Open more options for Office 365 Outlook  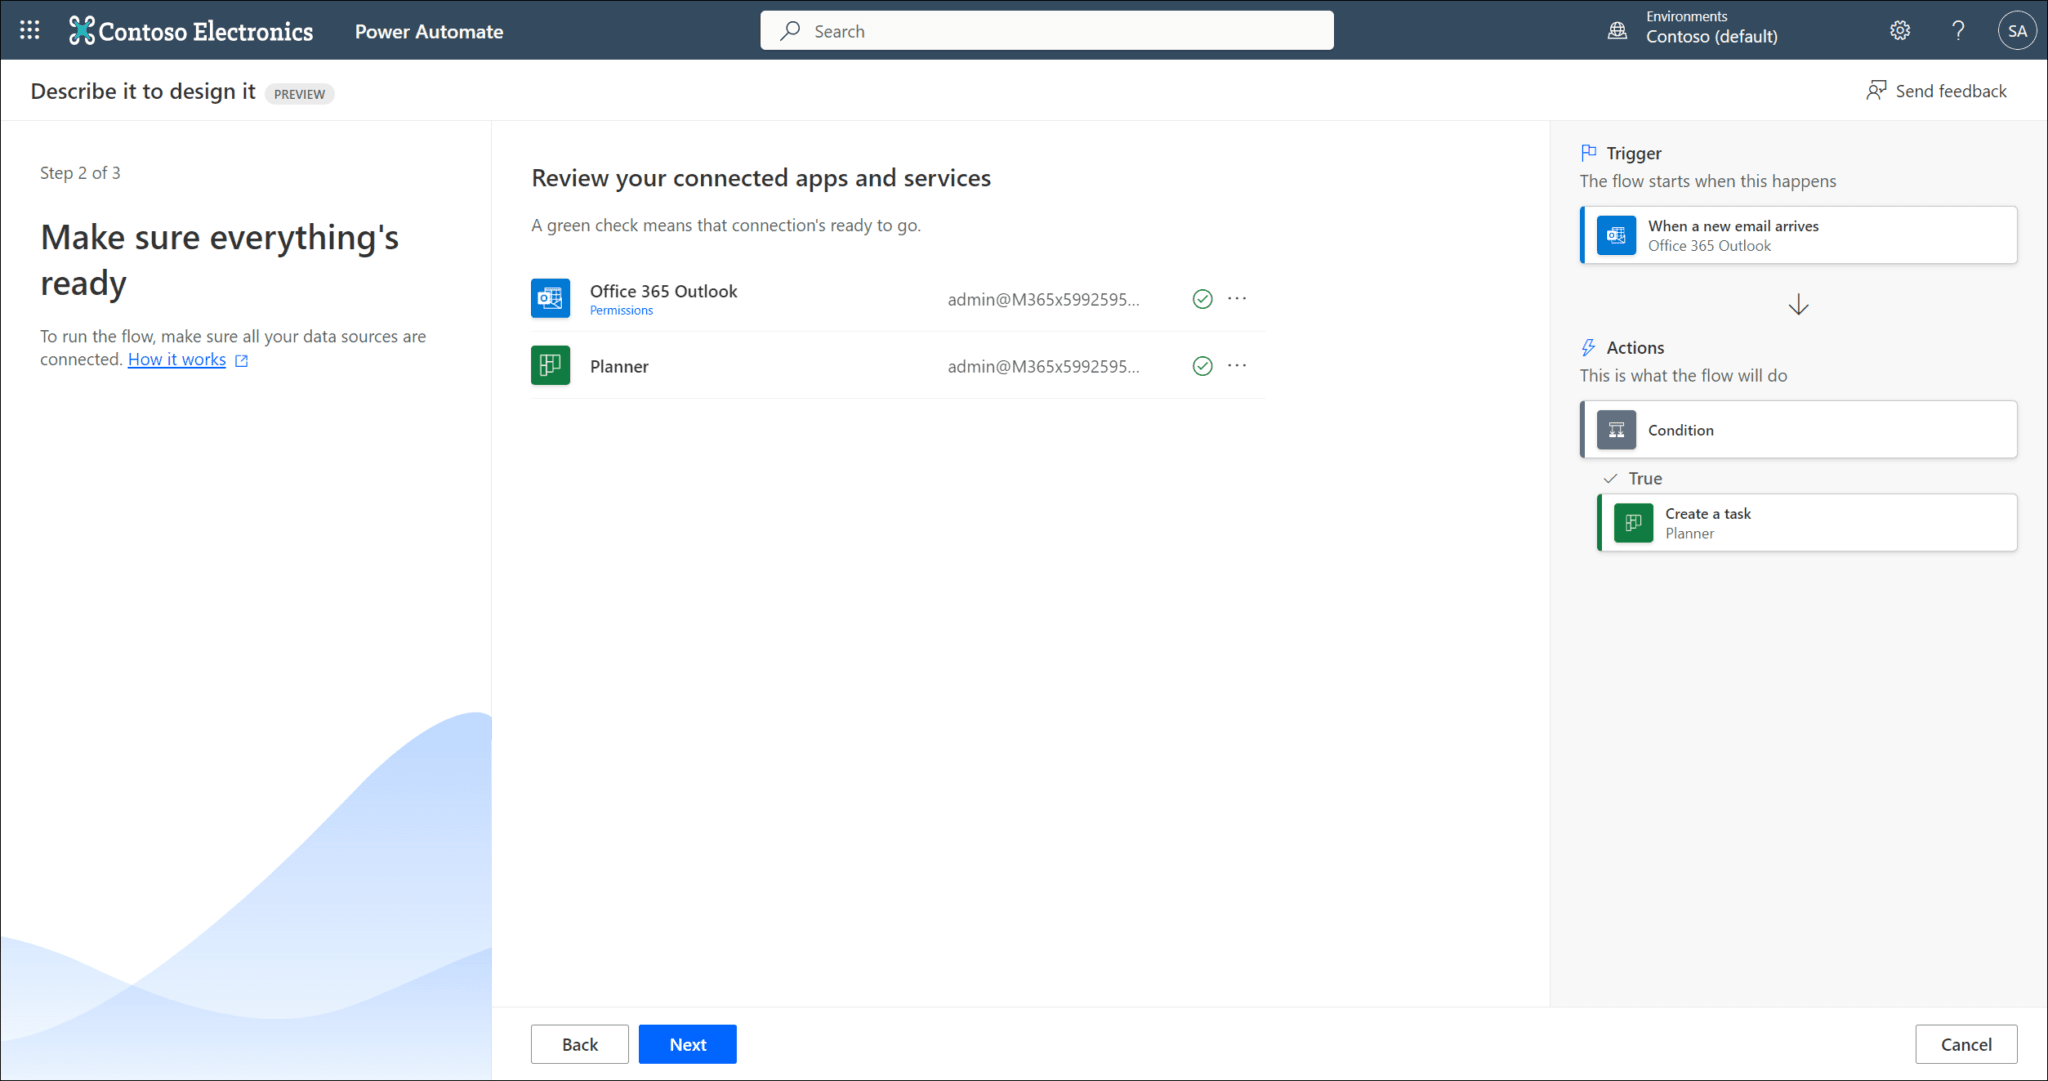(x=1237, y=298)
